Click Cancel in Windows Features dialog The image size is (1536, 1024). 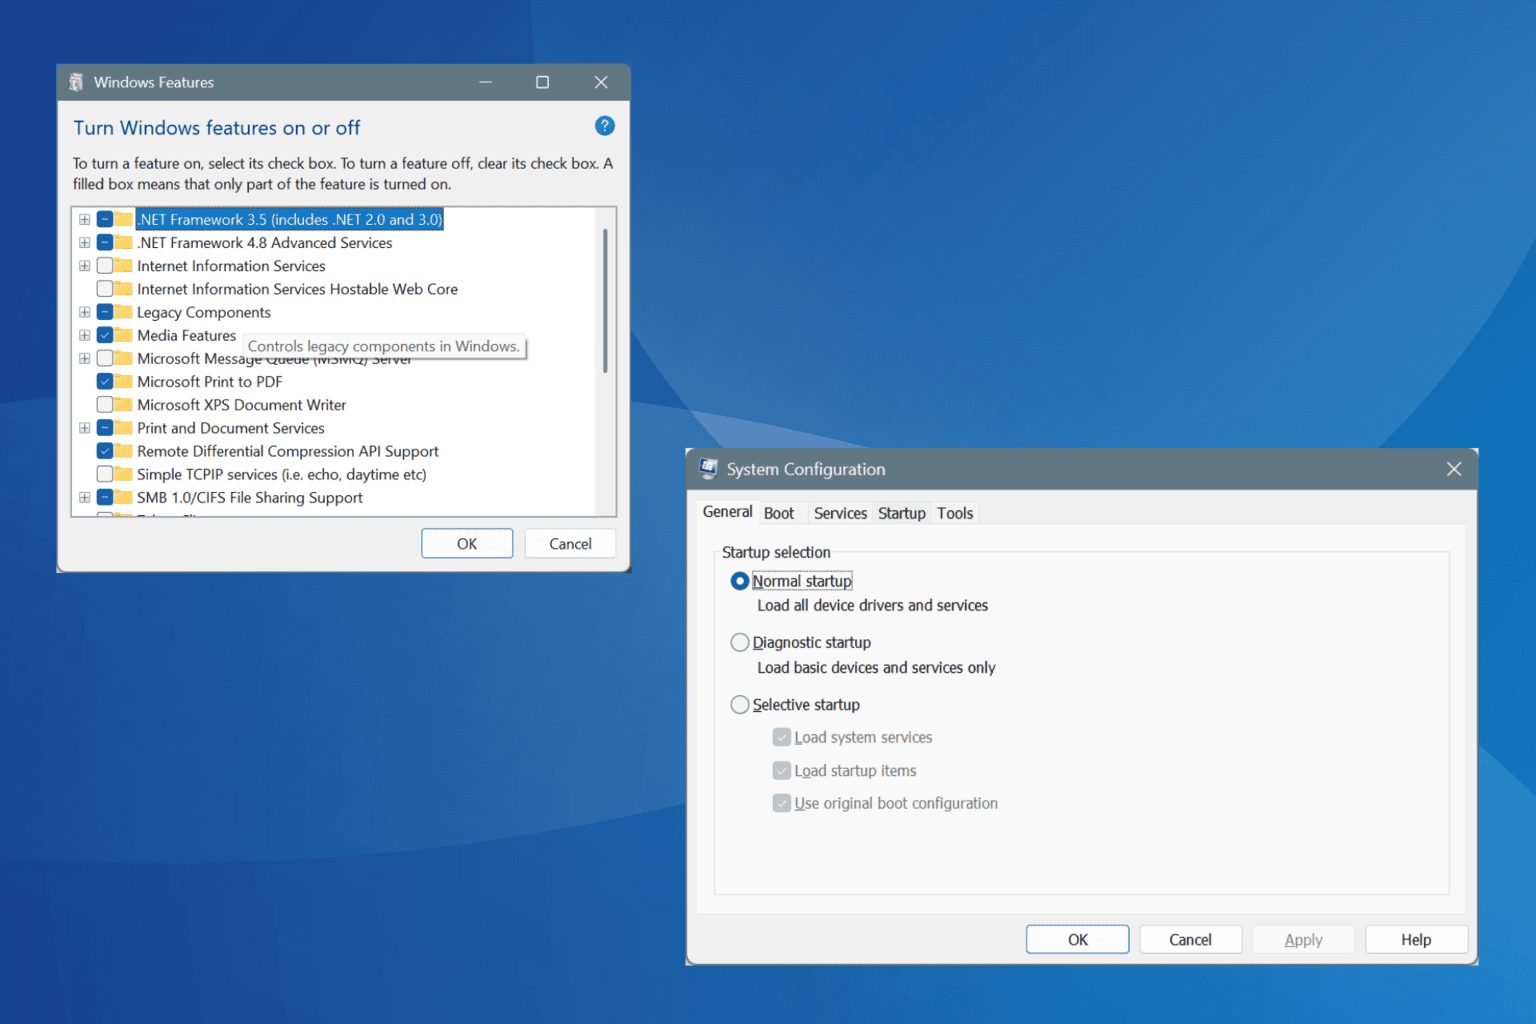(570, 543)
